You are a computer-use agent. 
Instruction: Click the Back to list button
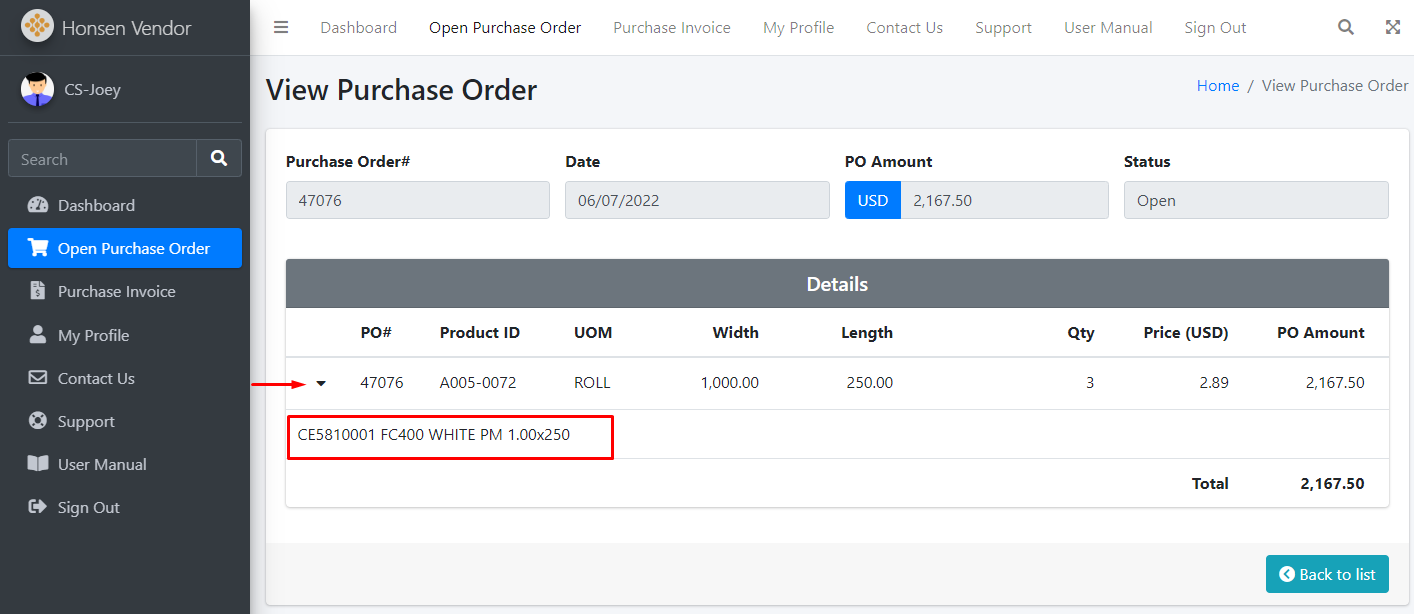1327,574
